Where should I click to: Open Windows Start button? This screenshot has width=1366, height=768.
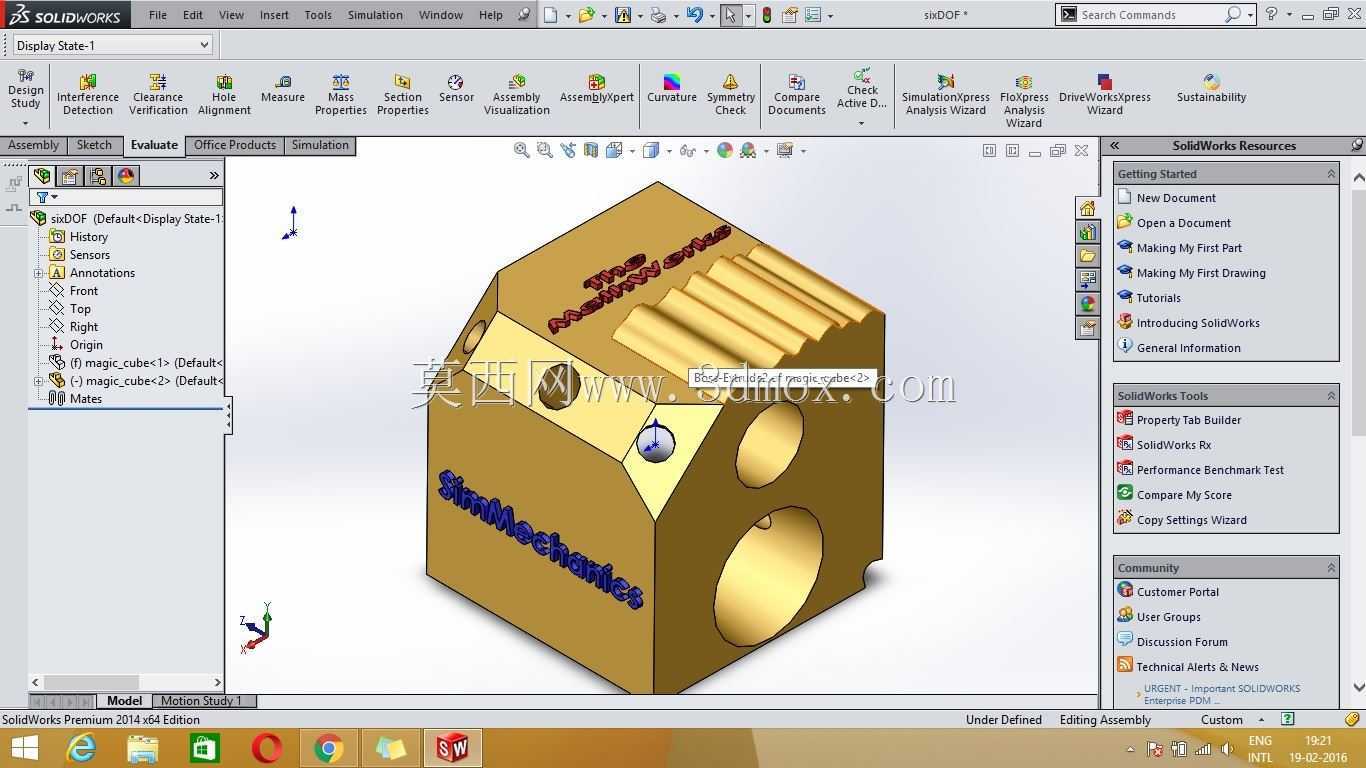(24, 748)
